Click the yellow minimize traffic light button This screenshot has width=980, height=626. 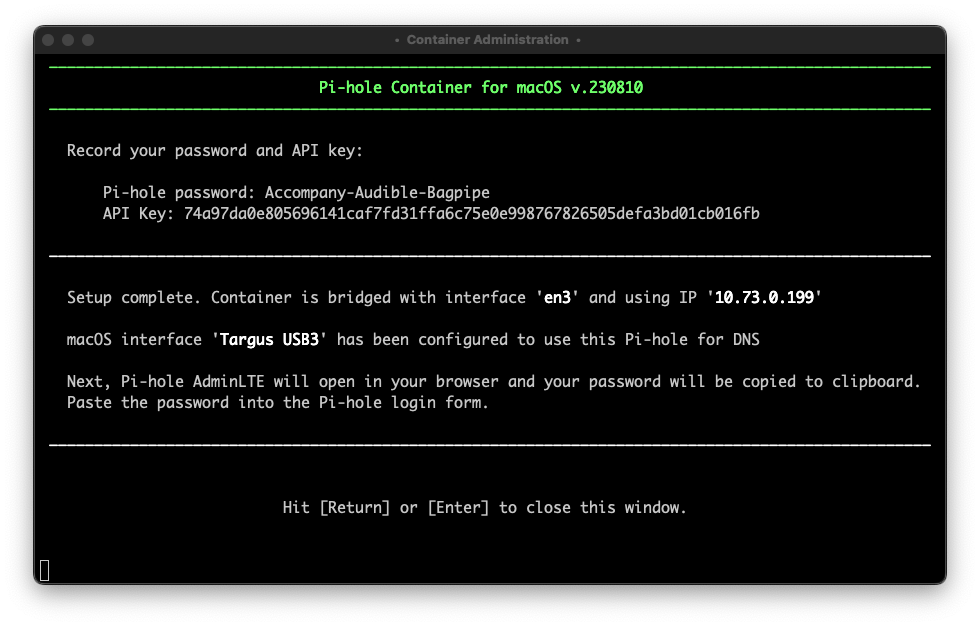pos(68,40)
